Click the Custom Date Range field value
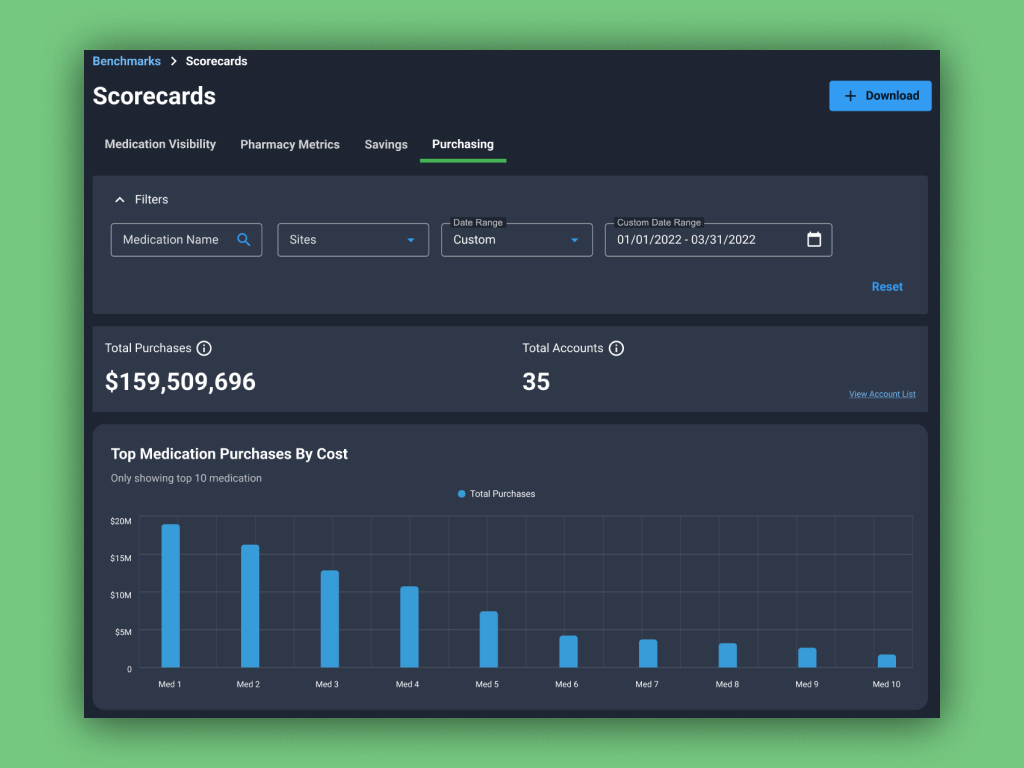 click(686, 240)
